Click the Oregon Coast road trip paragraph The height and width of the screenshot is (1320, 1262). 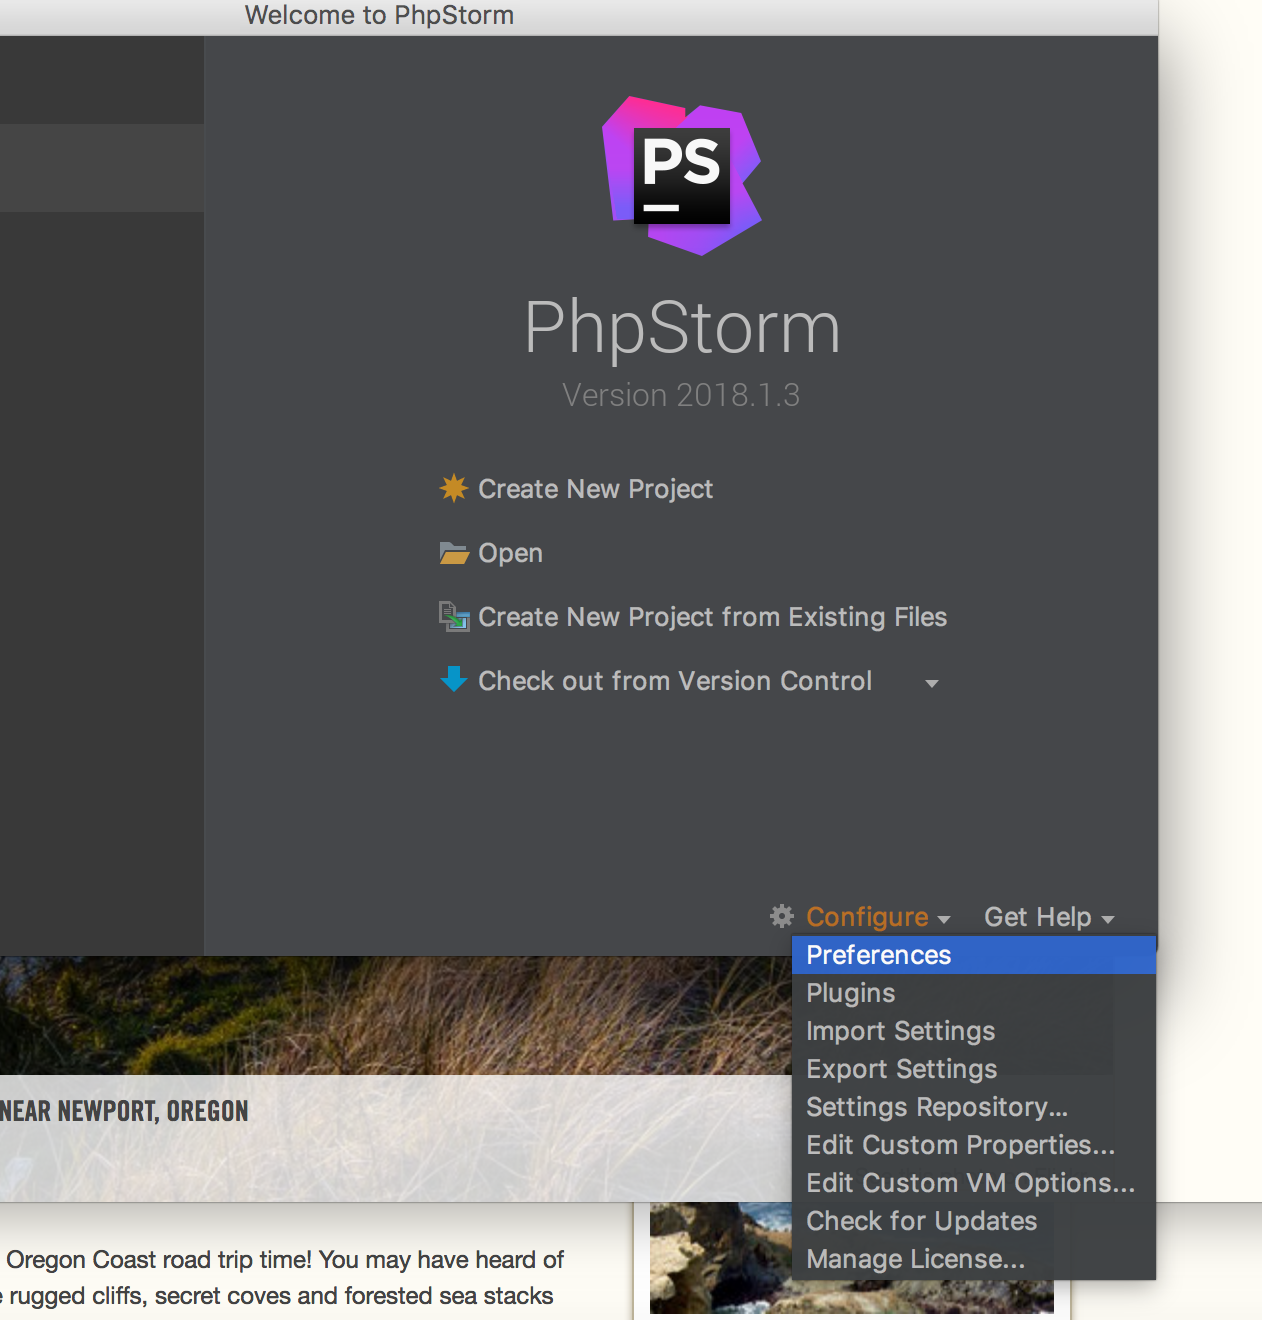[280, 1278]
